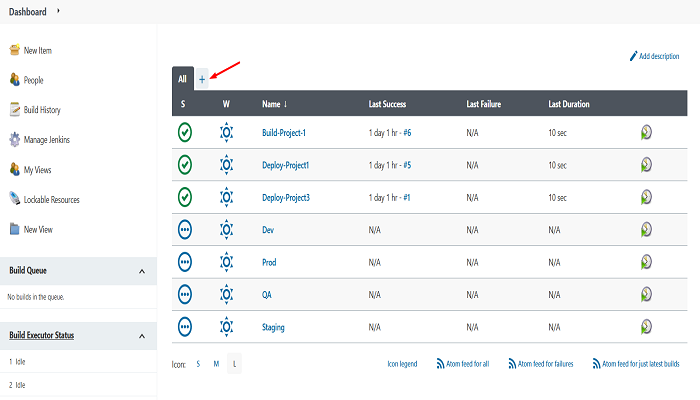Open the Dev job link
Image resolution: width=700 pixels, height=400 pixels.
coord(268,230)
